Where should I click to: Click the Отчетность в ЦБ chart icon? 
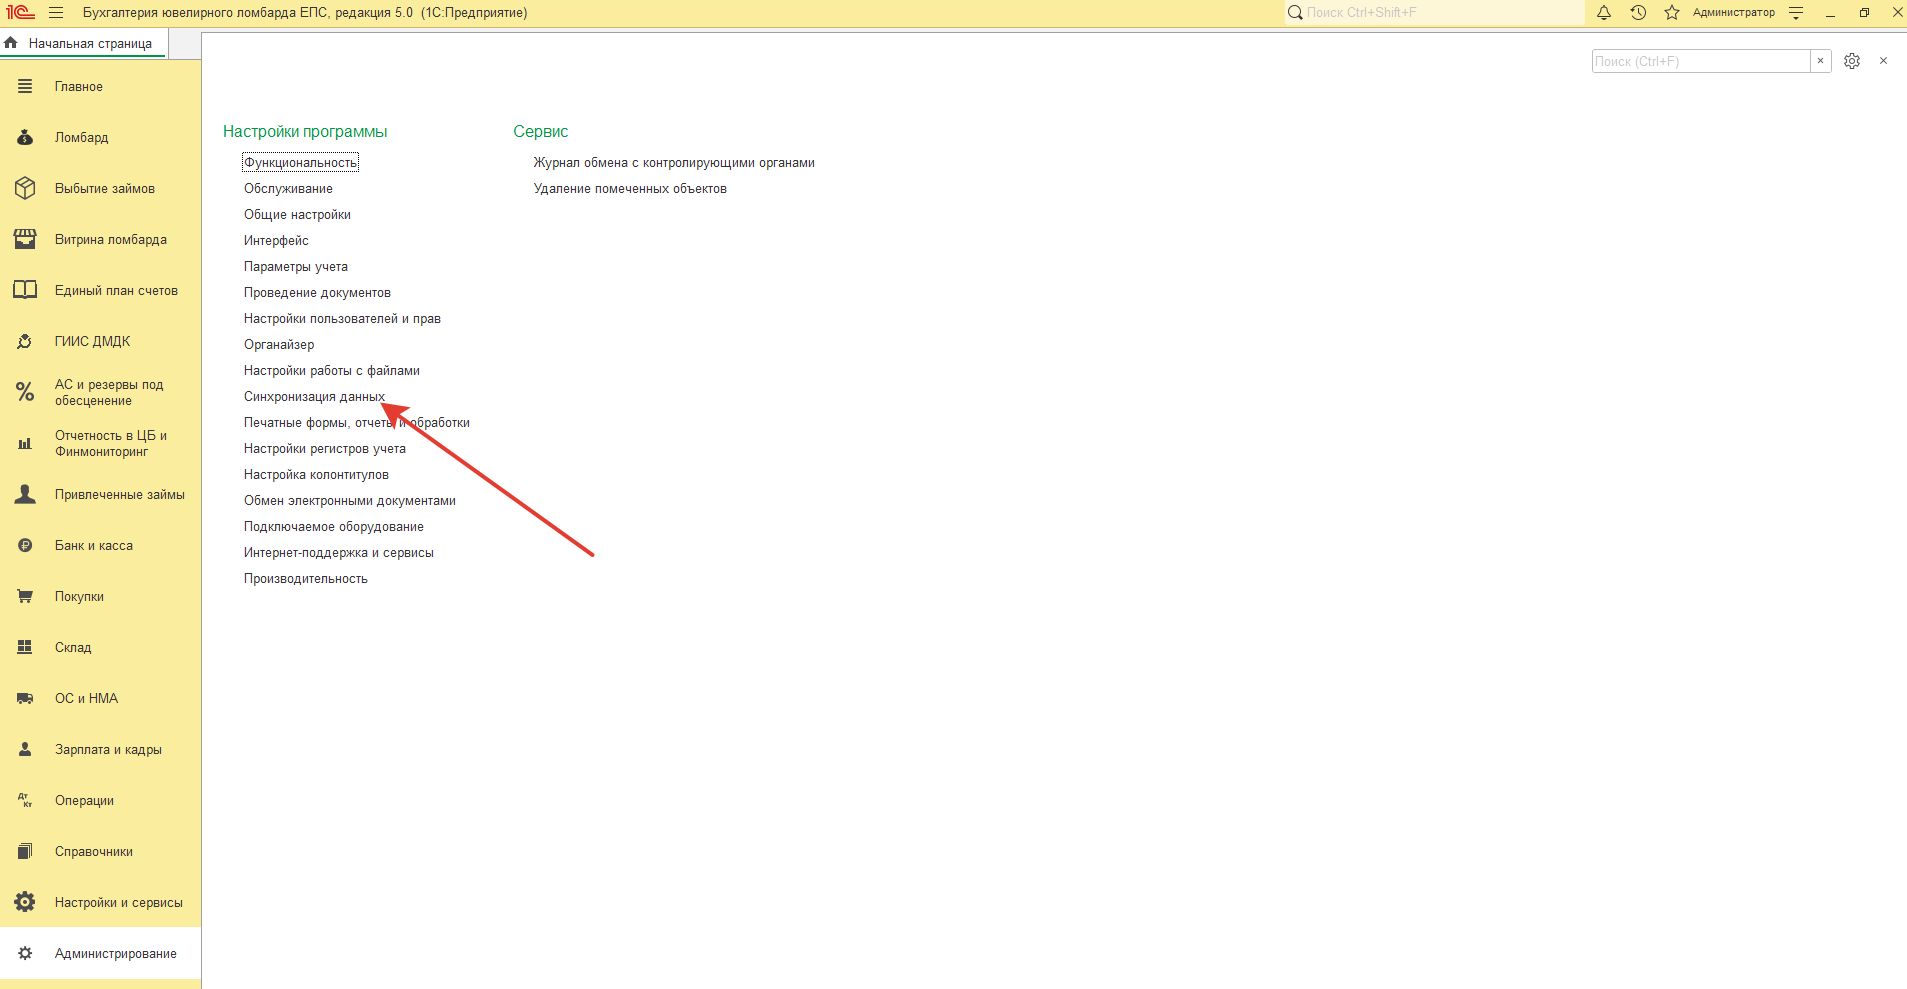pos(25,444)
